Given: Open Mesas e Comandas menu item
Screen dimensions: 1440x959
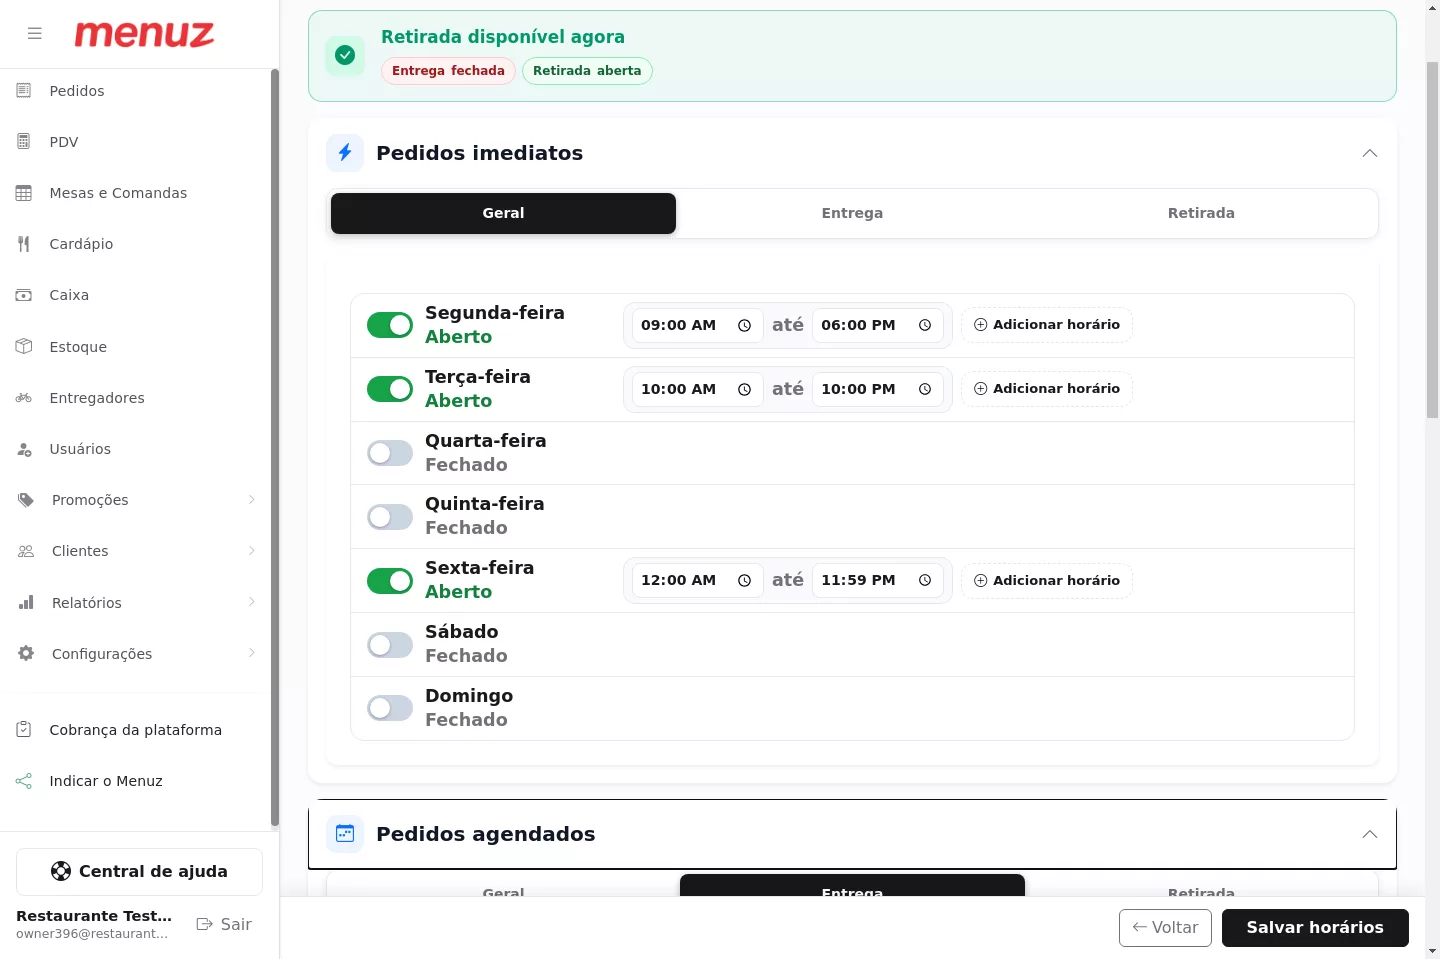Looking at the screenshot, I should click(136, 193).
